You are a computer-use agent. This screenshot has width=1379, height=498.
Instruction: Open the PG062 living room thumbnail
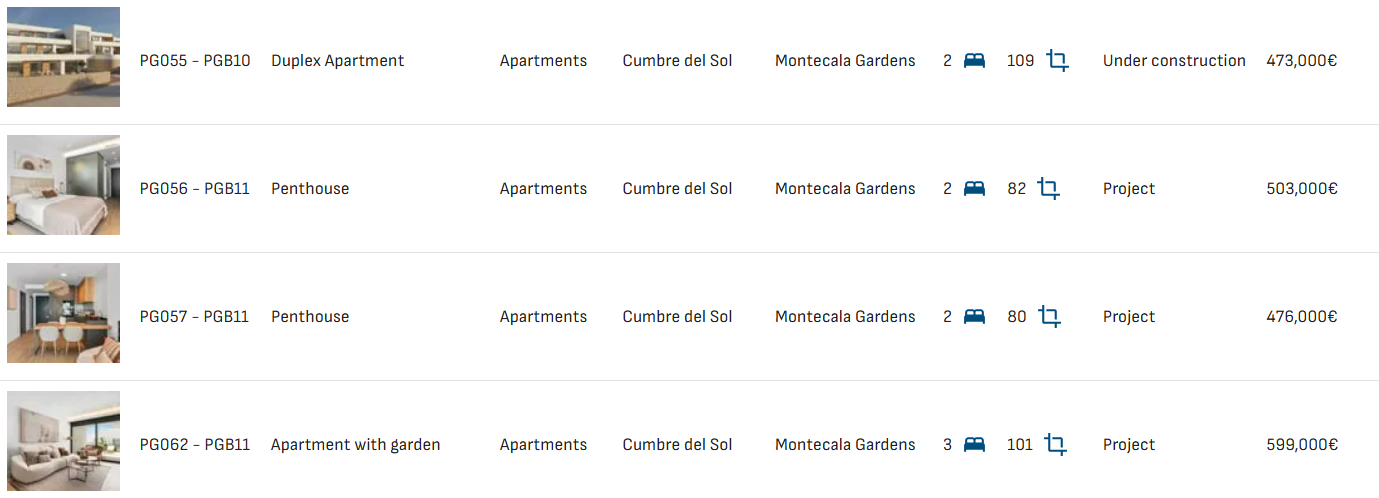63,441
